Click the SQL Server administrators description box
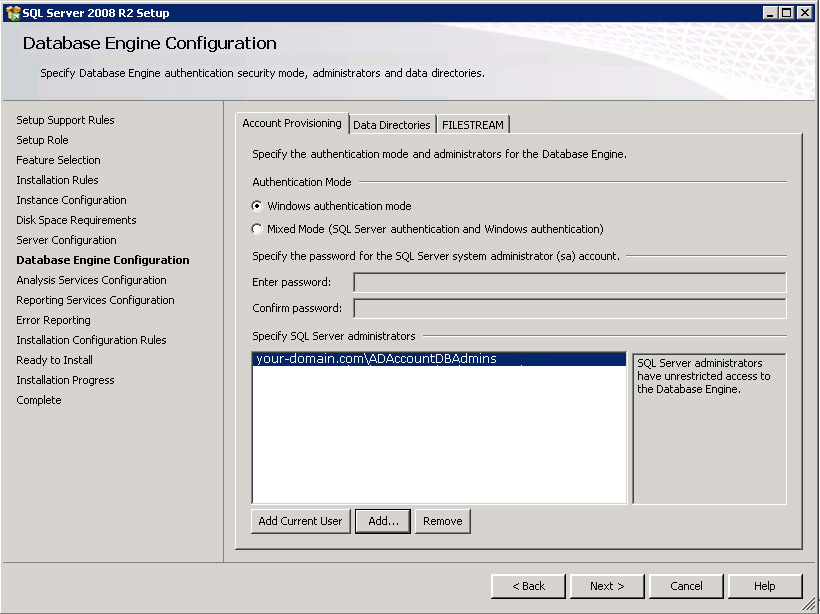 tap(709, 429)
